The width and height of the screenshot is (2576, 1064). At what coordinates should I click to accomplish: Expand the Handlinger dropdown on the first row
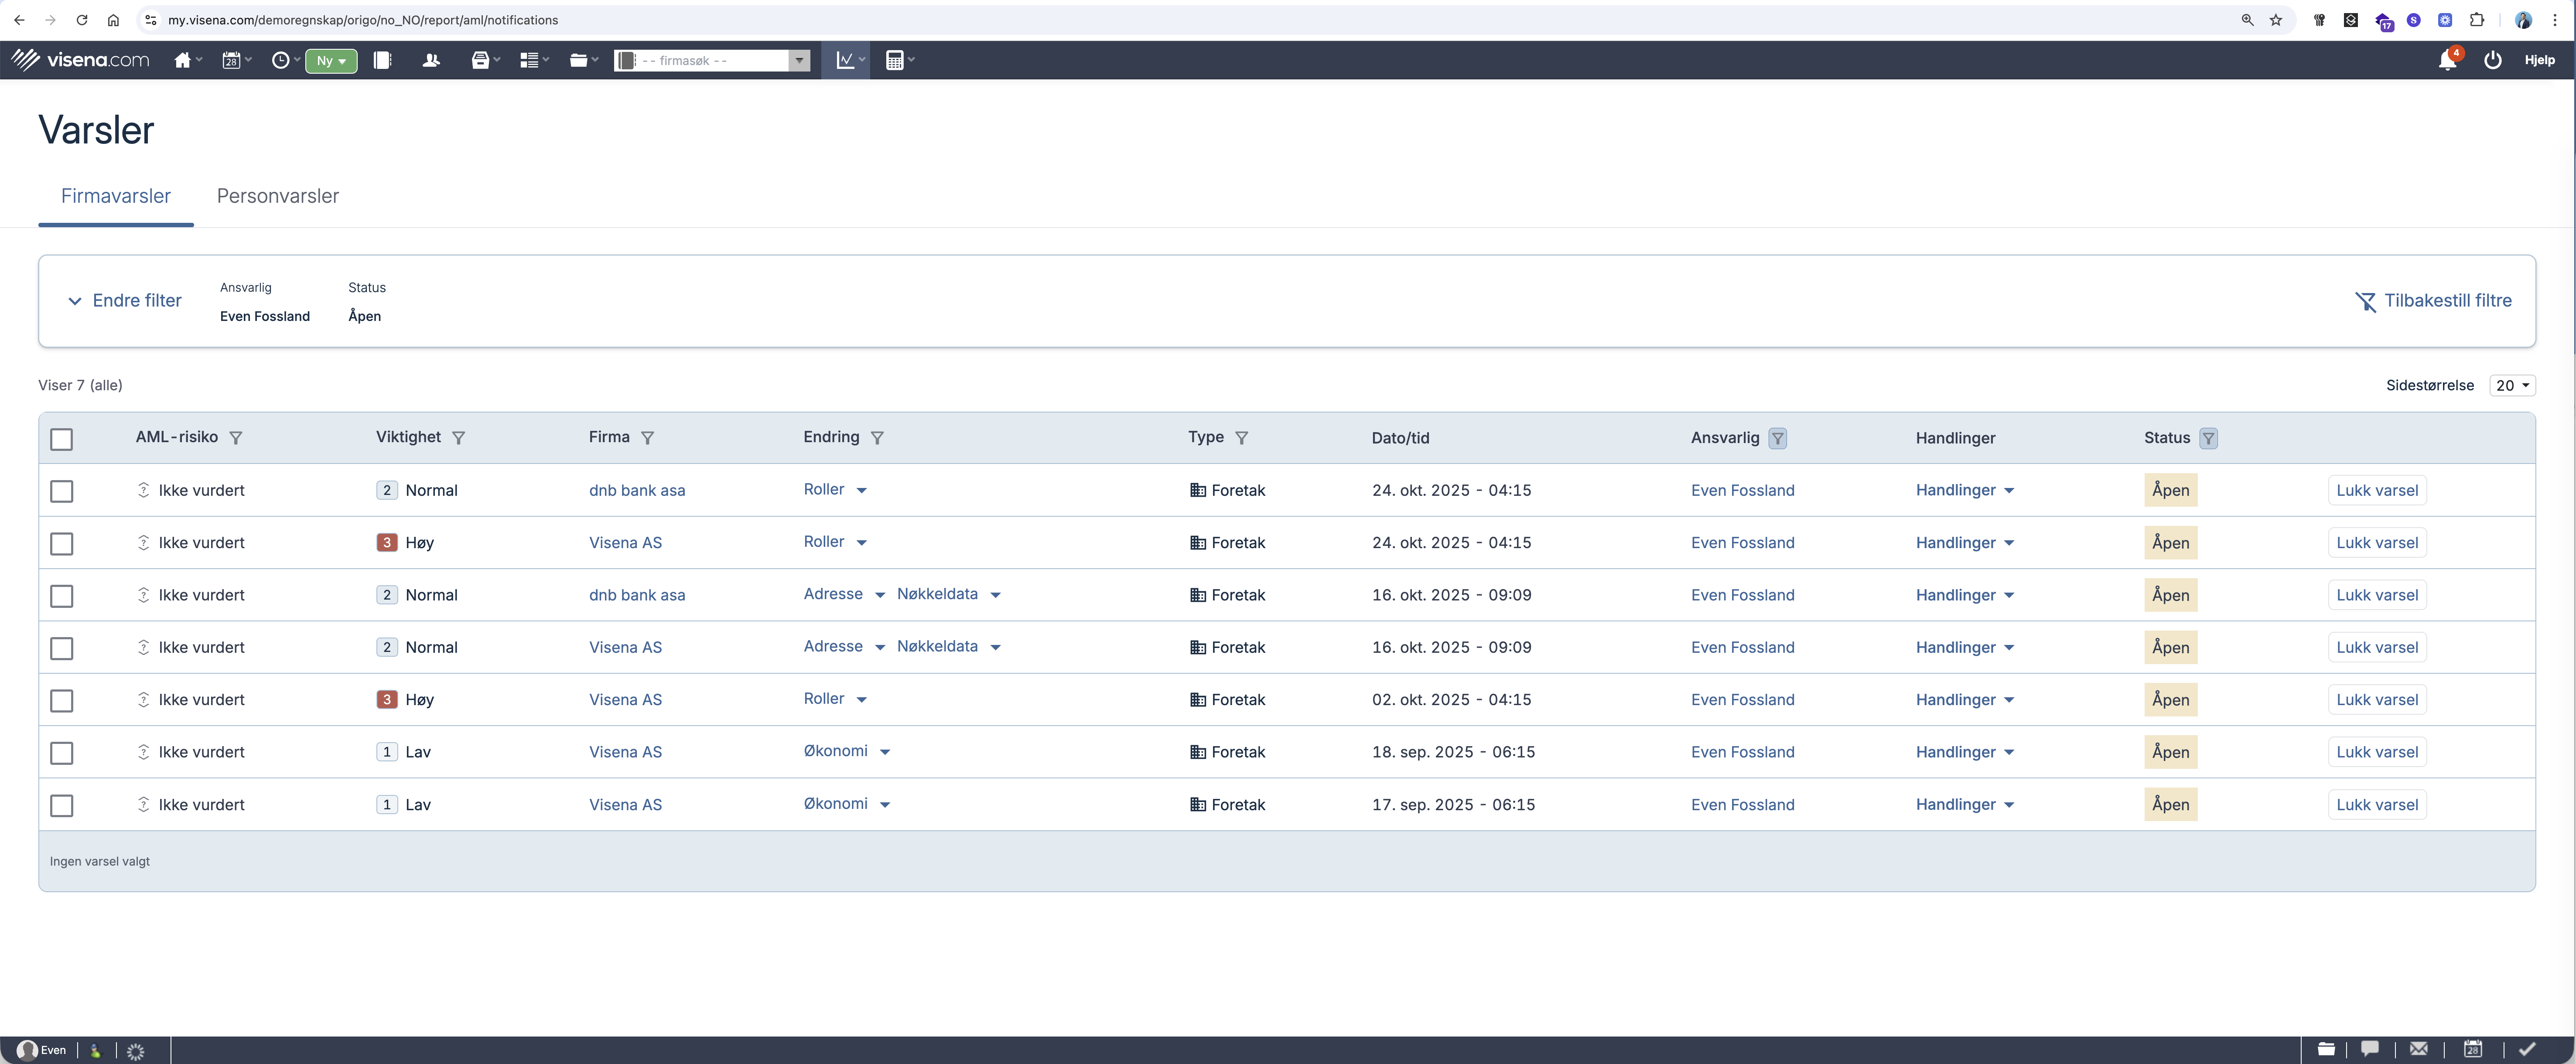pos(1963,490)
